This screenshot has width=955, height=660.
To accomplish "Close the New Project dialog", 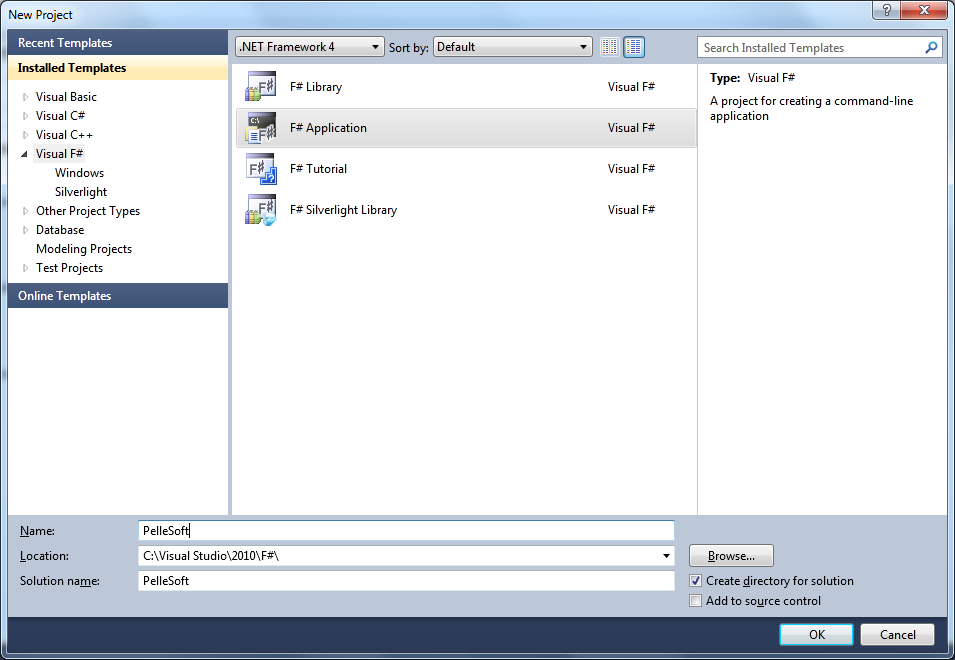I will click(x=924, y=10).
